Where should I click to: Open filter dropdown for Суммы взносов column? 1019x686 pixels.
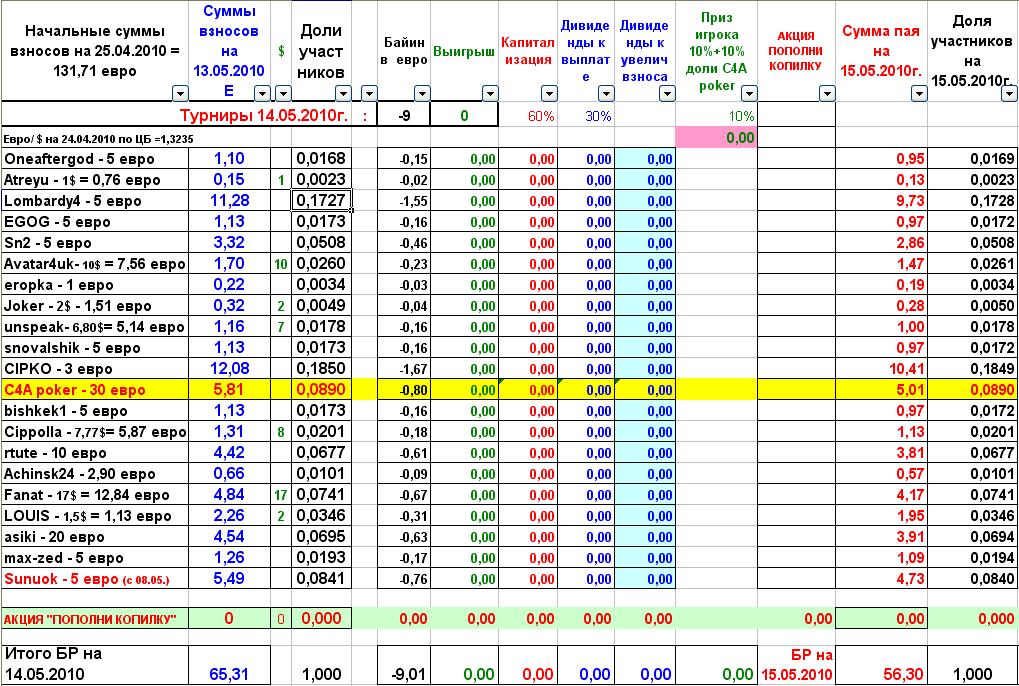point(262,94)
